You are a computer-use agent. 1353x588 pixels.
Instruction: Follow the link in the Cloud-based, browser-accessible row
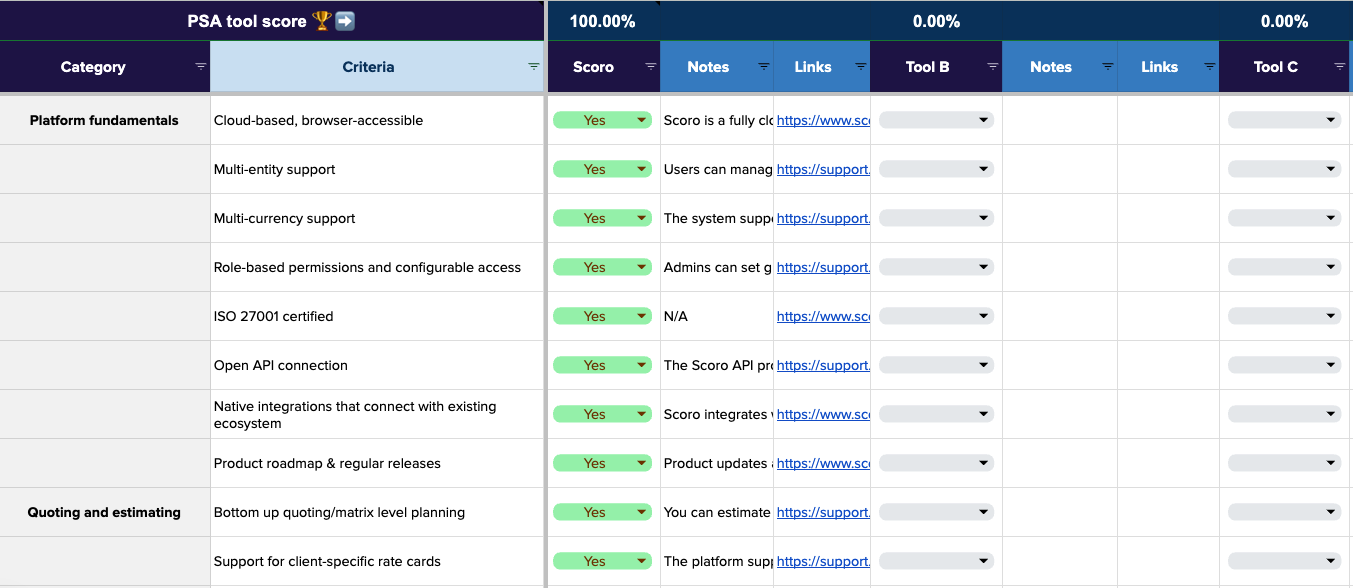tap(823, 120)
